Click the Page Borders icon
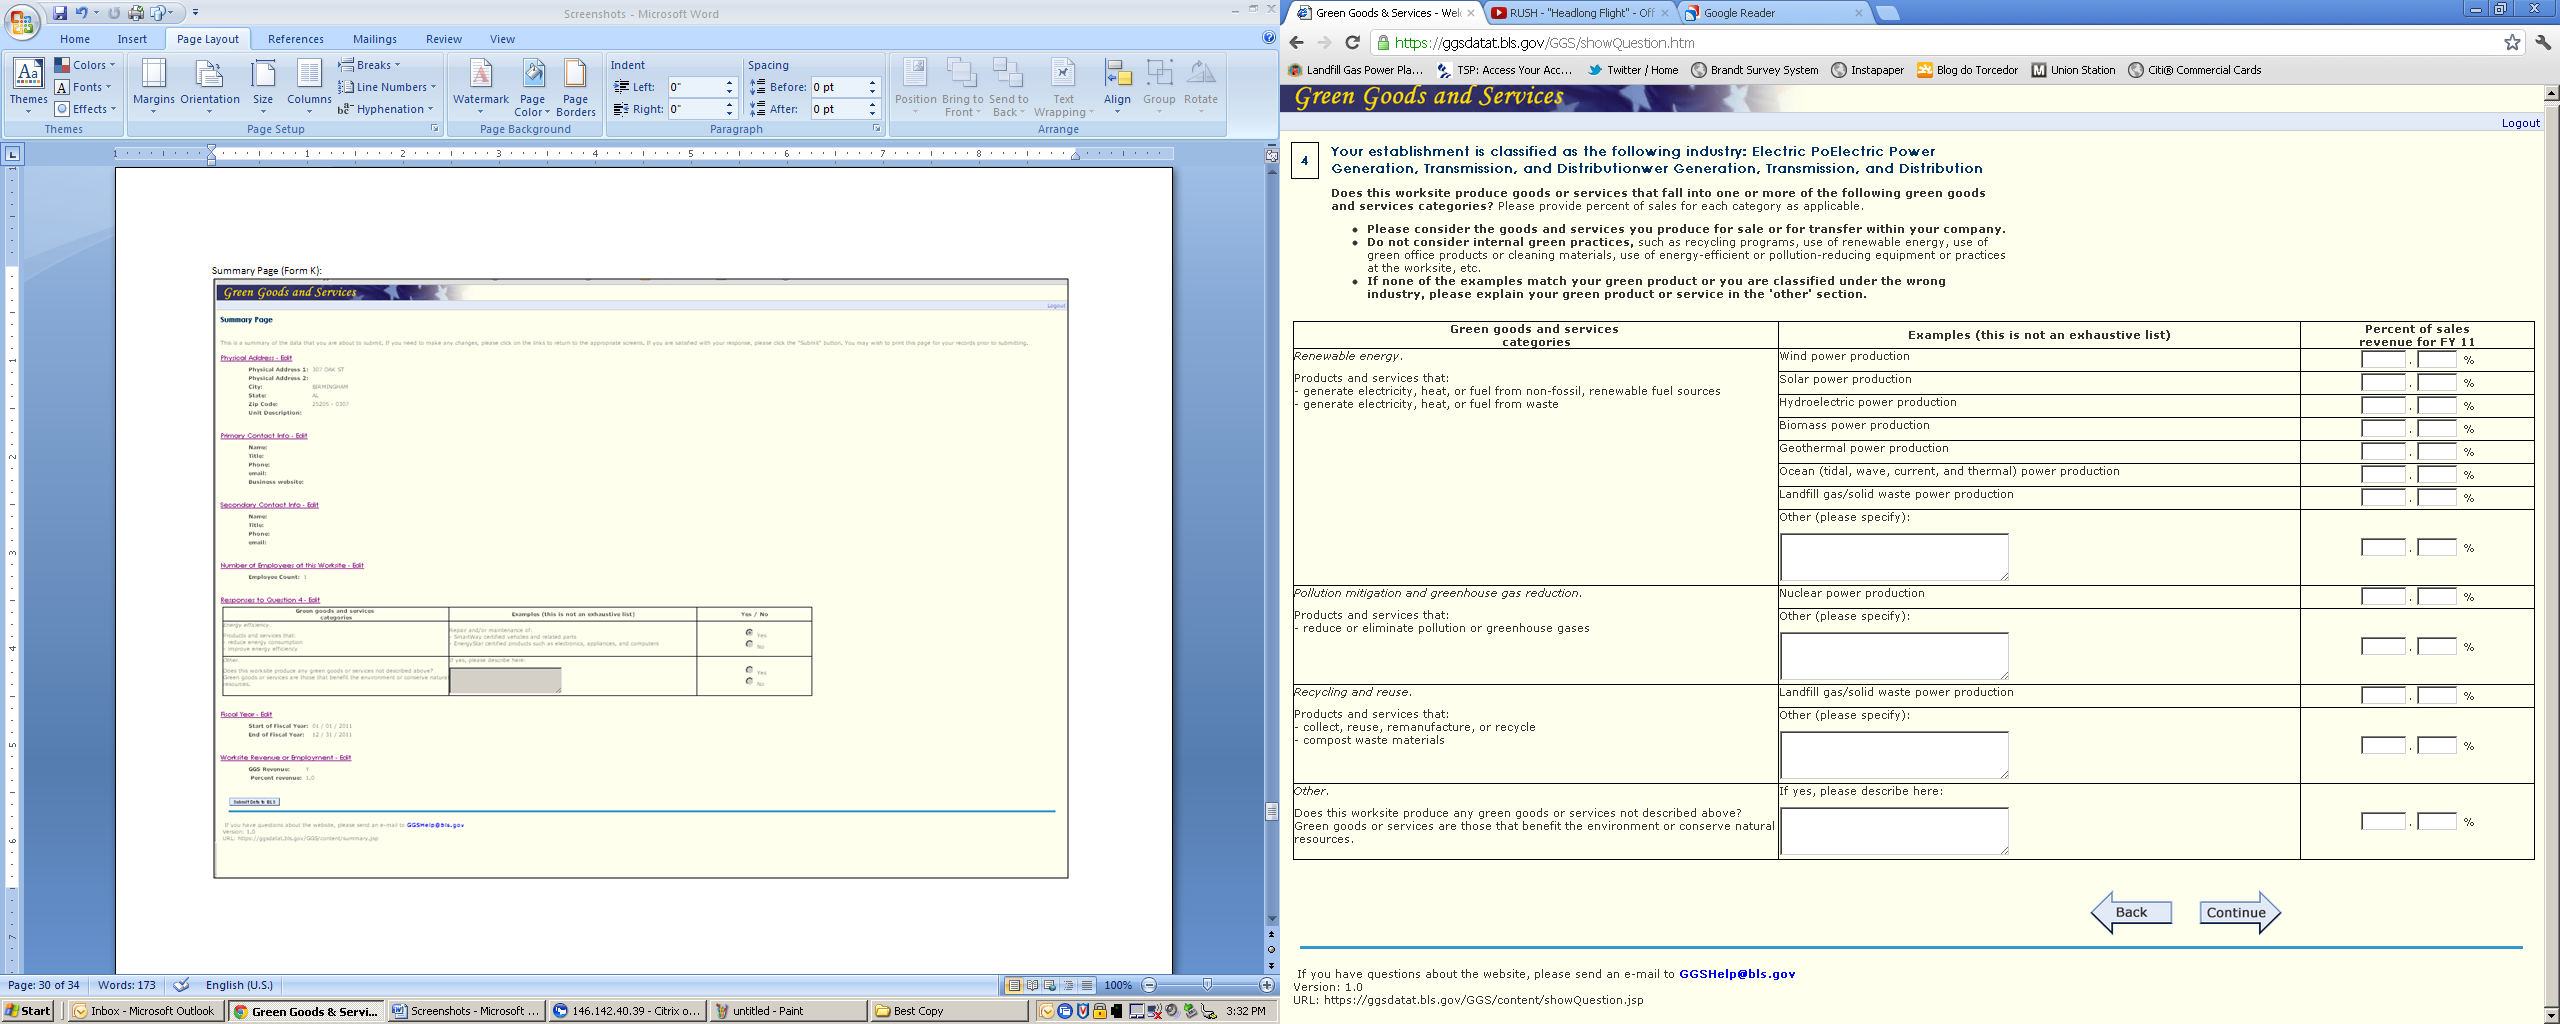This screenshot has width=2560, height=1024. click(x=575, y=87)
